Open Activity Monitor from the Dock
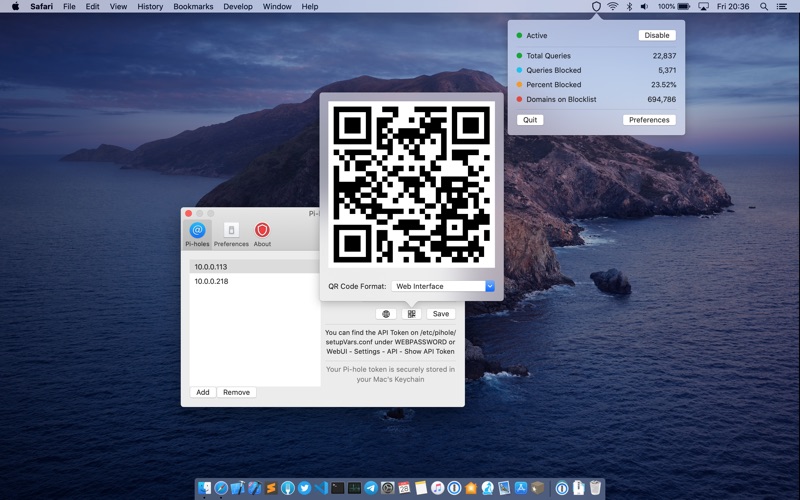 [355, 488]
